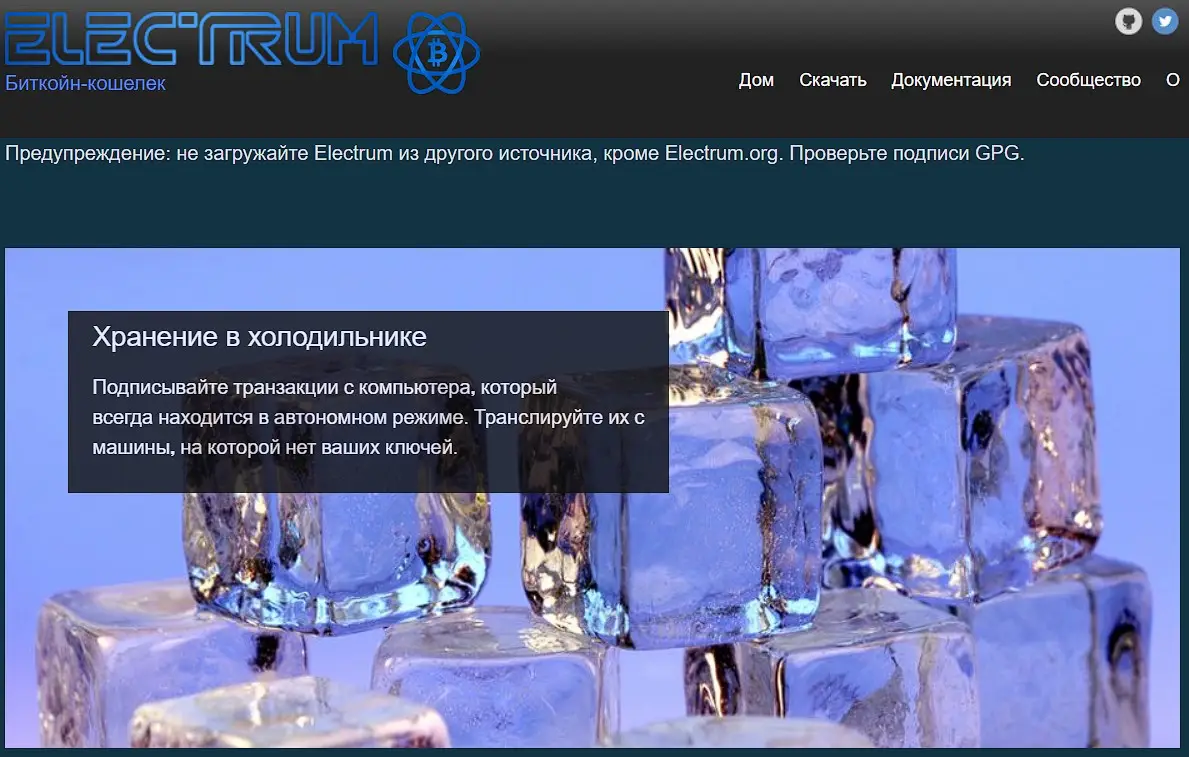
Task: Click the 'Подписывайте транзакции' slide description
Action: [x=369, y=417]
